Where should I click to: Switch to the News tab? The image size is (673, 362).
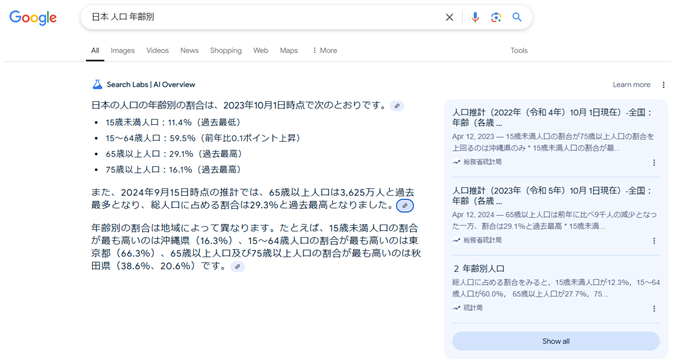click(189, 51)
